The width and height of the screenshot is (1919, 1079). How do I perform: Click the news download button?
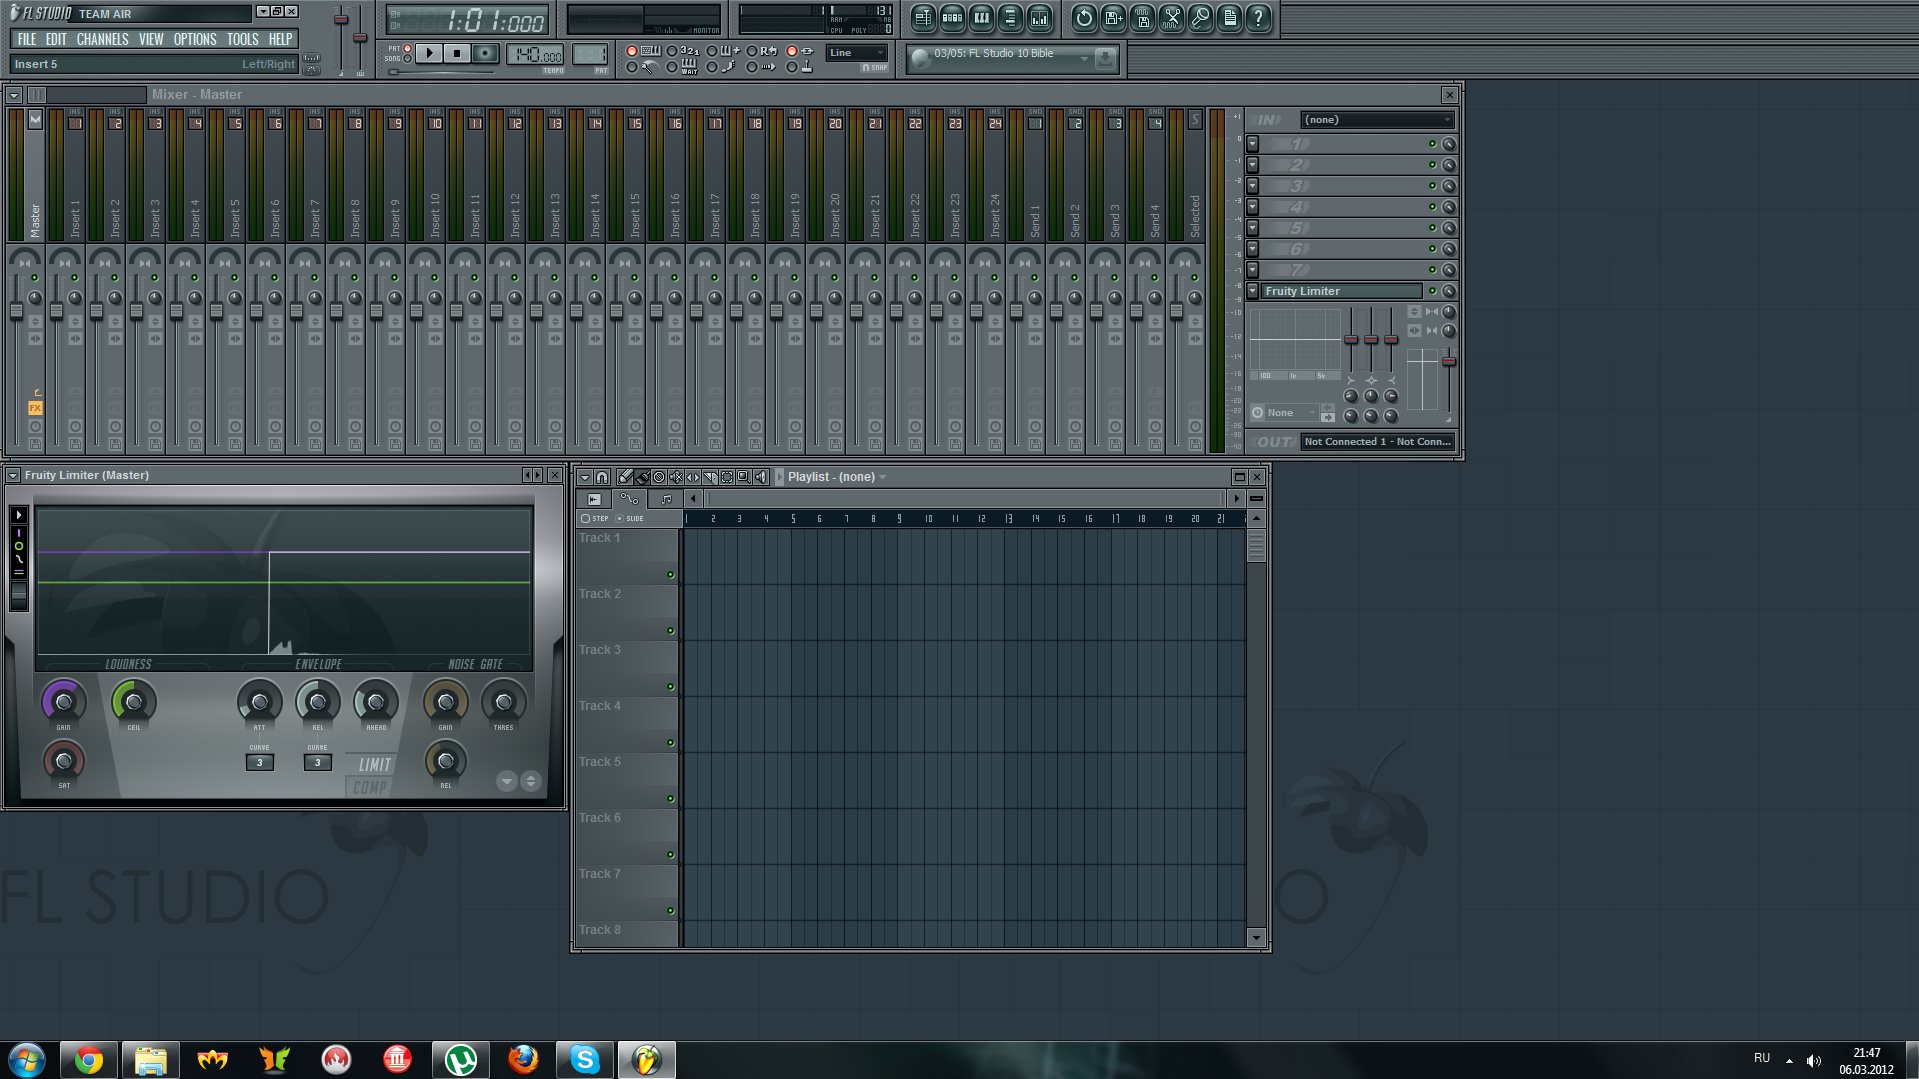coord(1105,59)
